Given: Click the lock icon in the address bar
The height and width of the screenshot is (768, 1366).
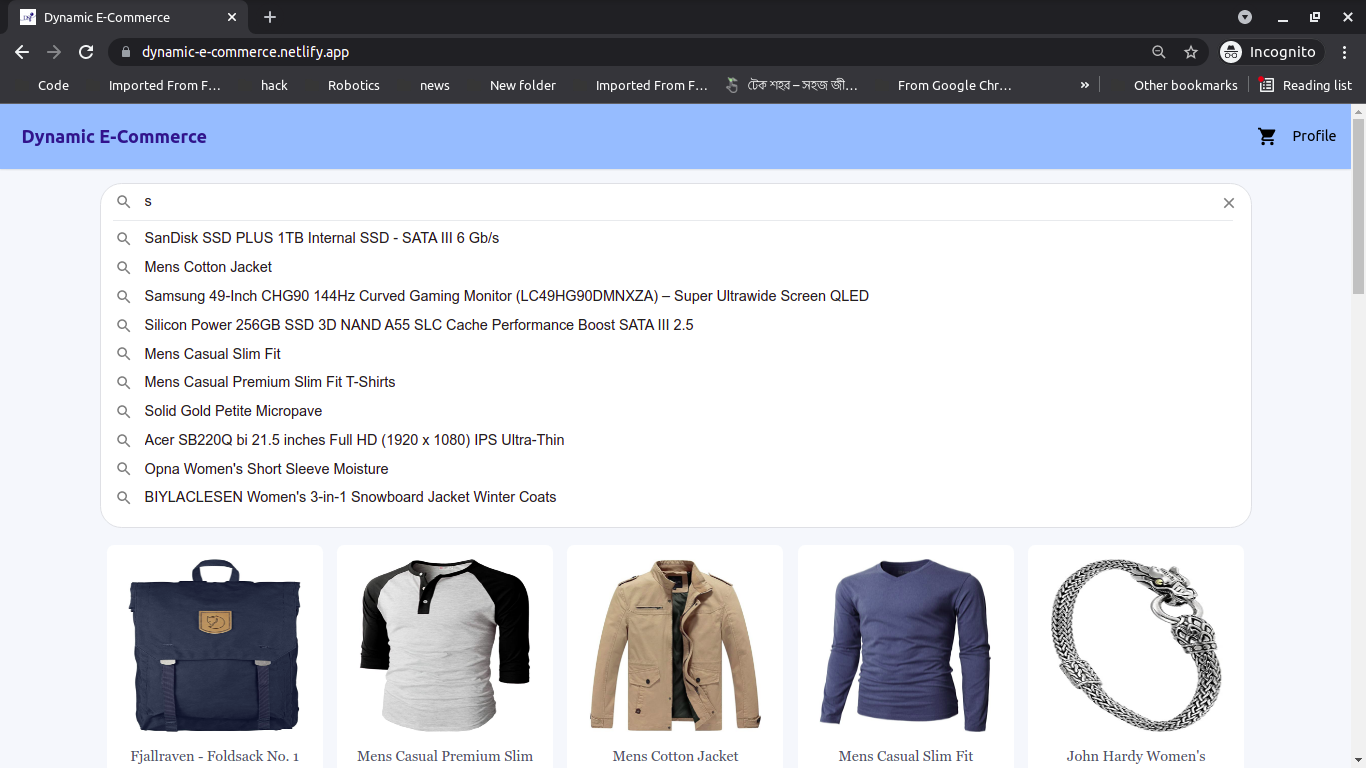Looking at the screenshot, I should [125, 52].
